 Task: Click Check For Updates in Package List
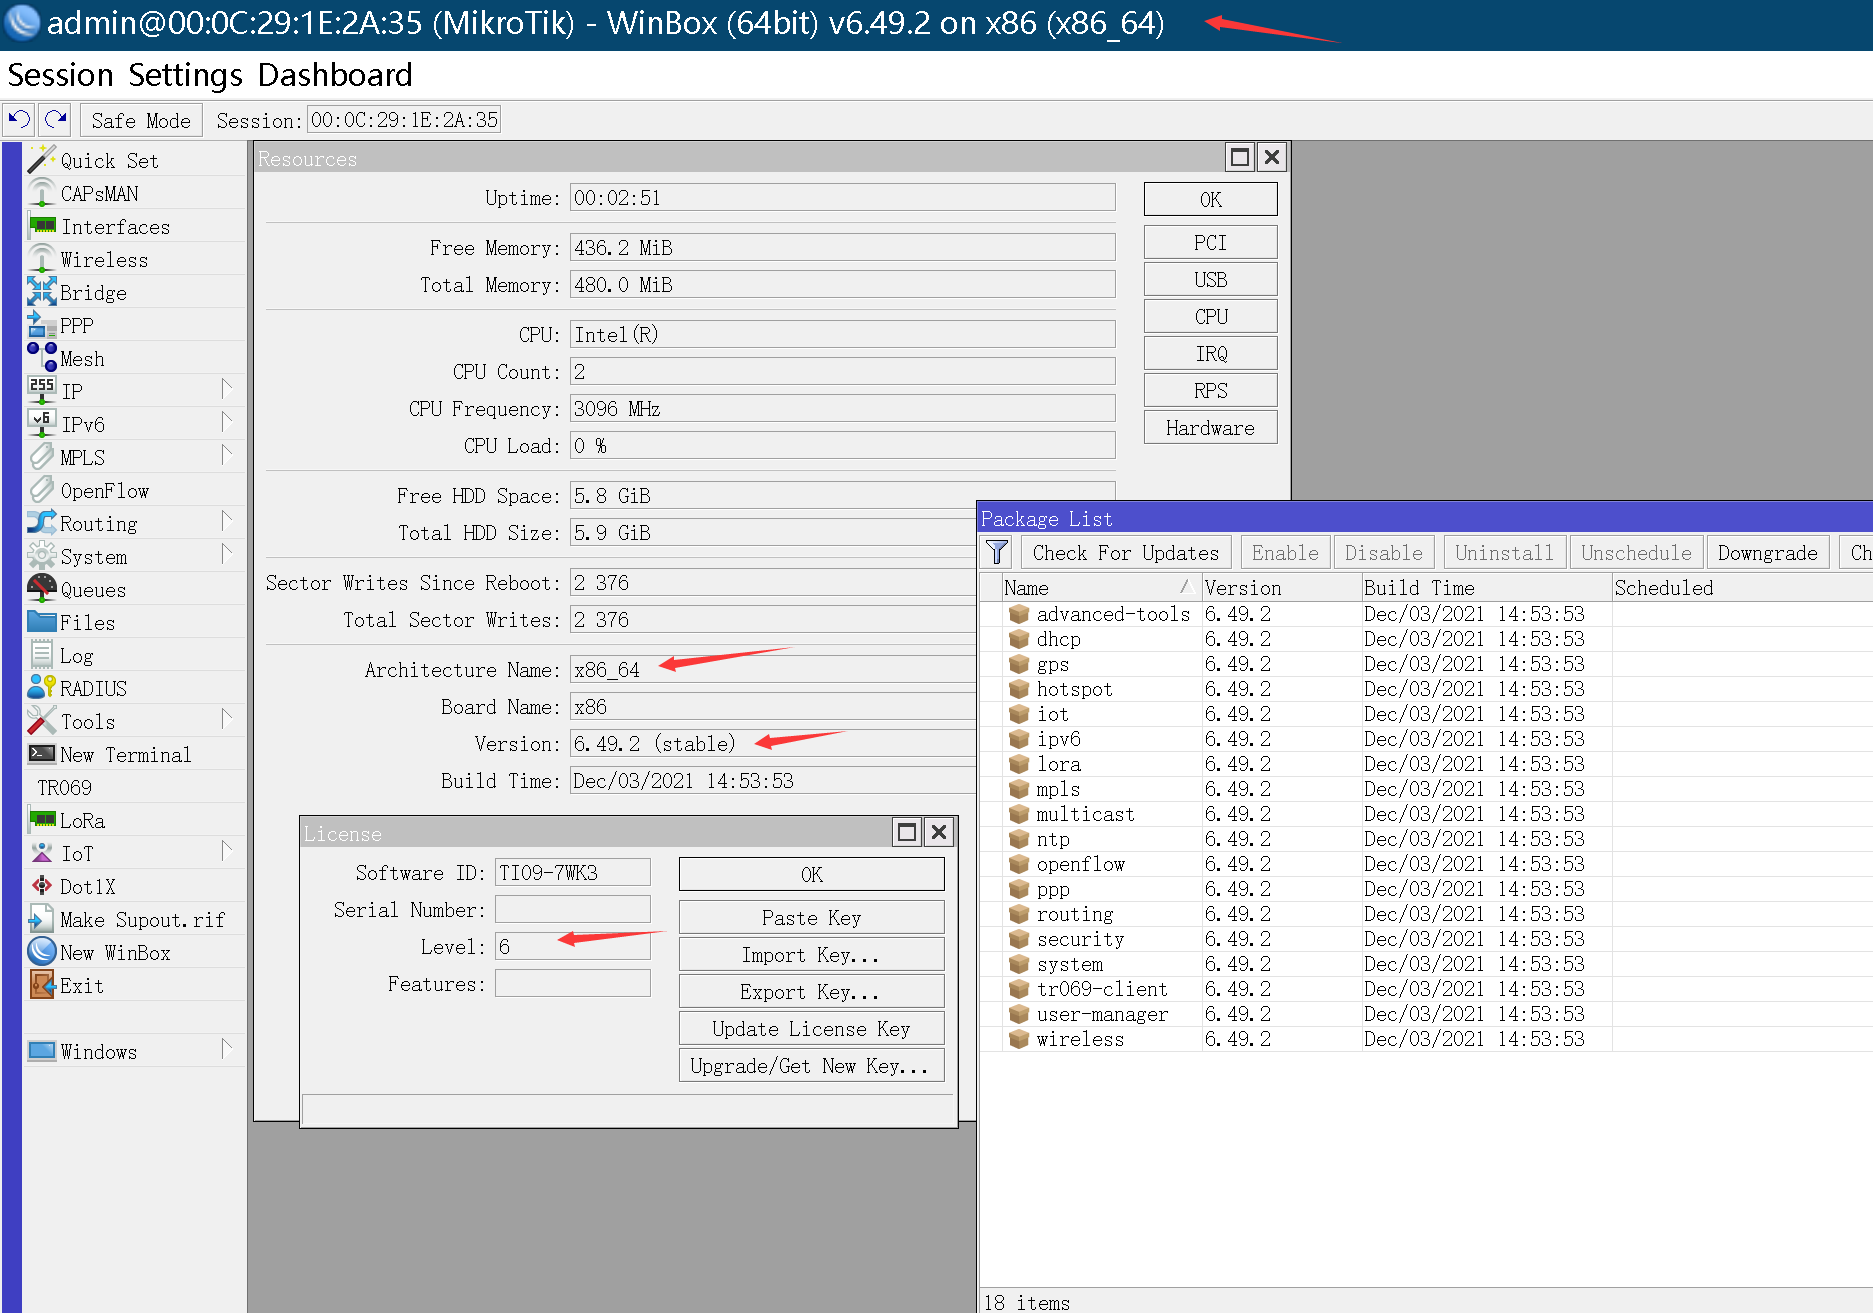1125,552
